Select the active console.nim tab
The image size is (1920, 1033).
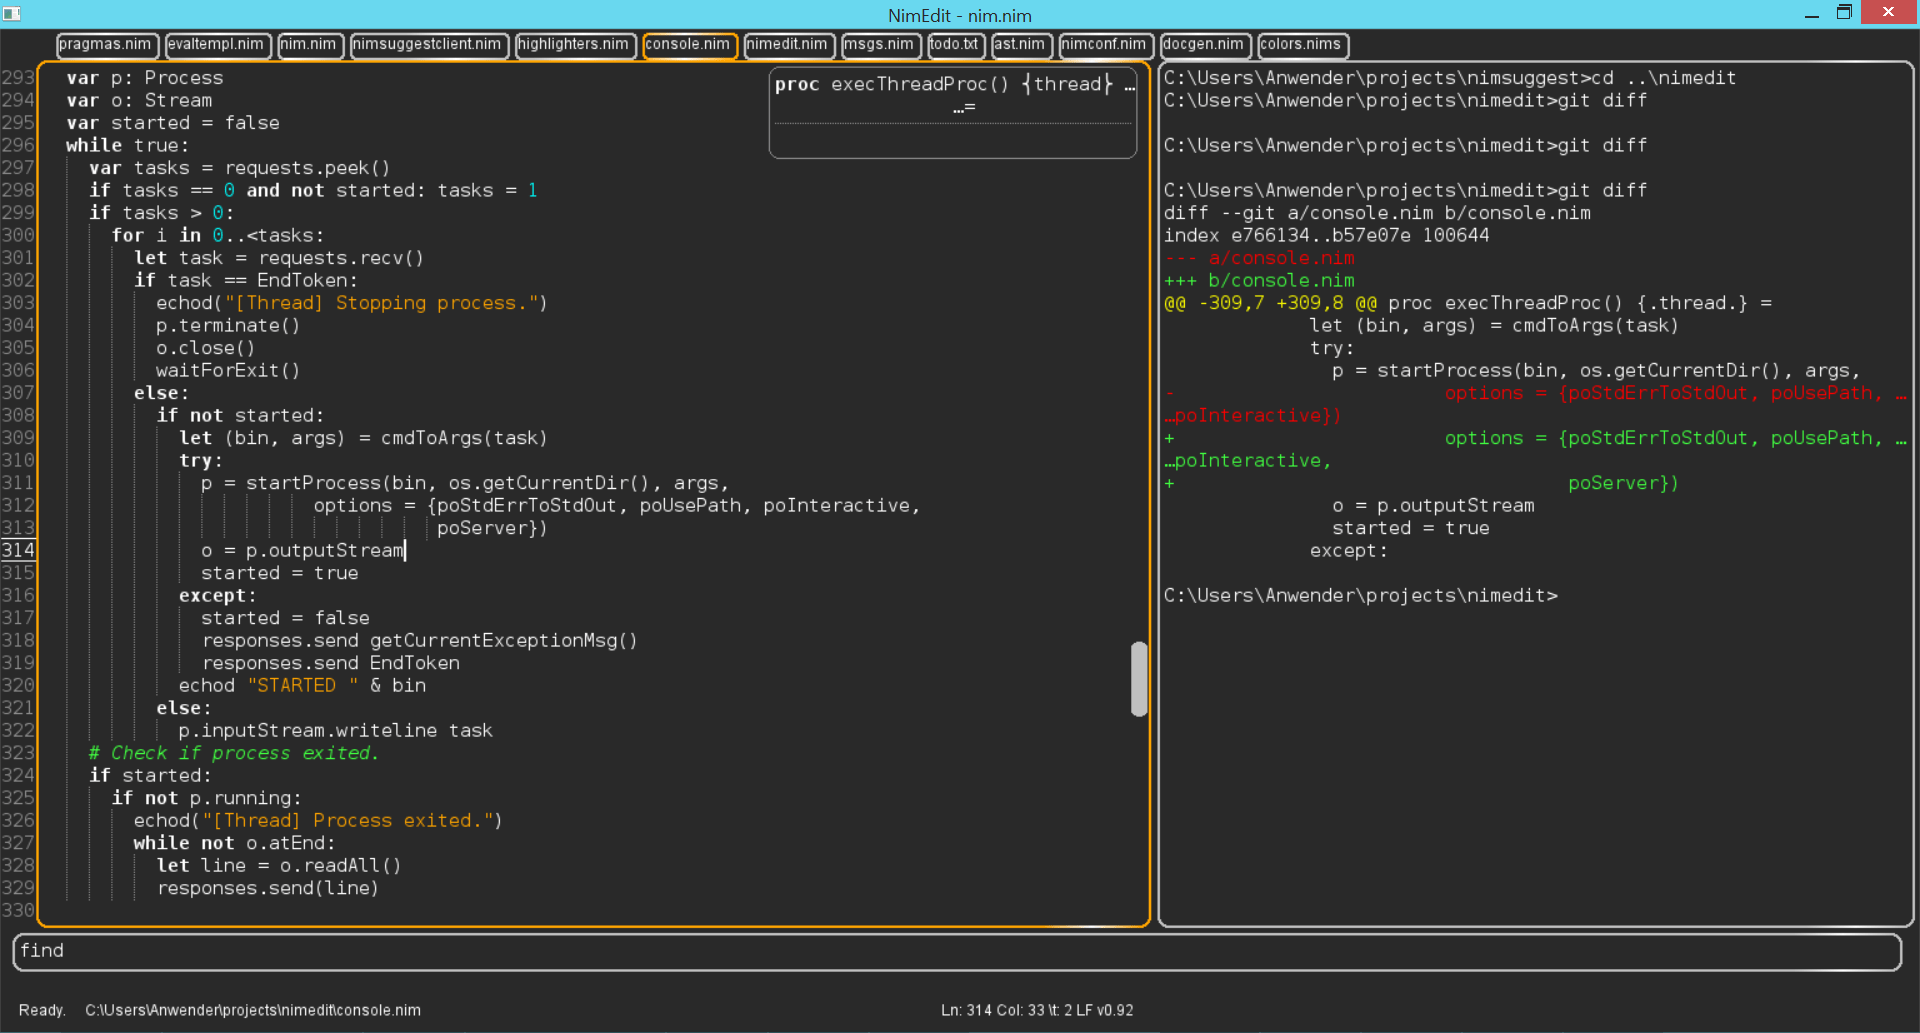(x=688, y=45)
